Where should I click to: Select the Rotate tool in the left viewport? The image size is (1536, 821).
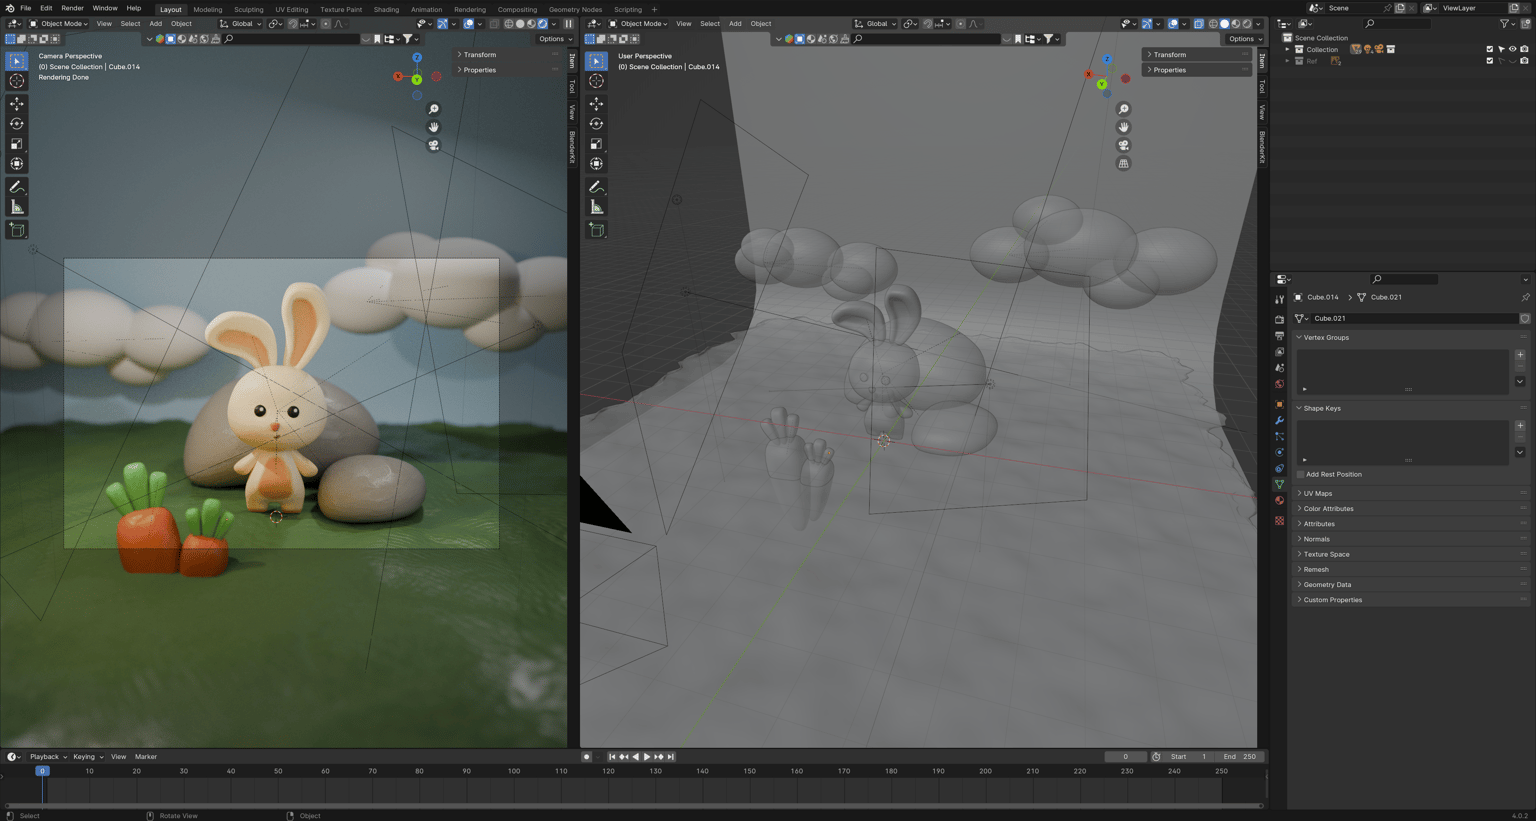tap(17, 124)
